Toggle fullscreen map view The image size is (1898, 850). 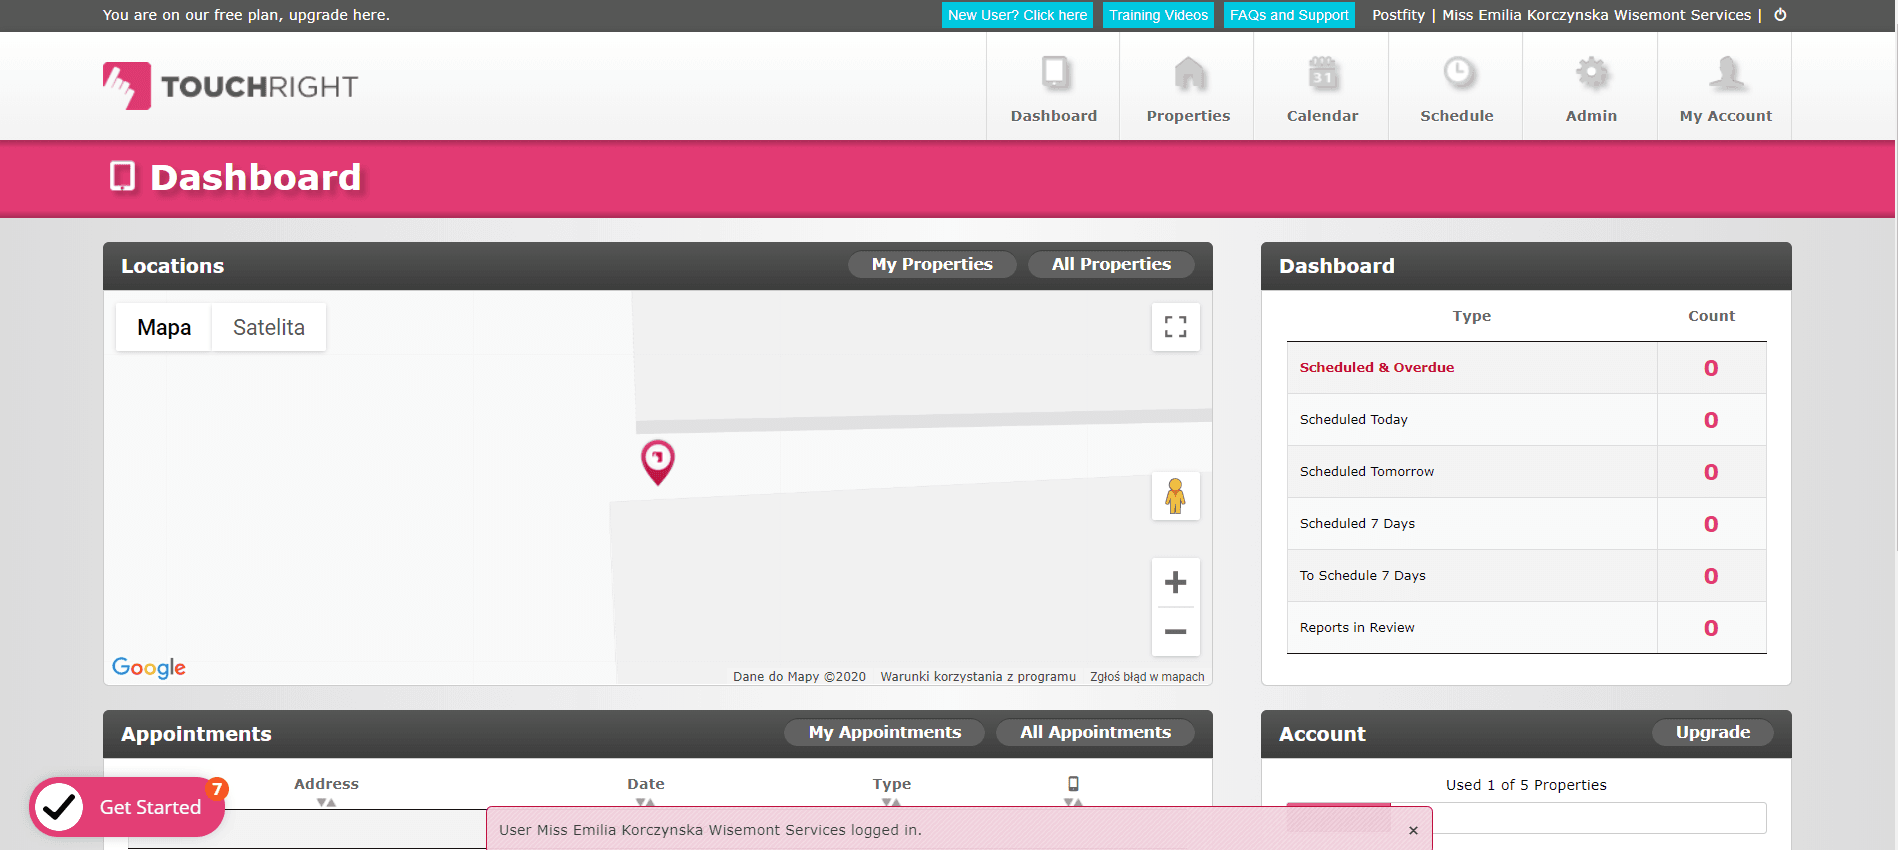point(1175,327)
